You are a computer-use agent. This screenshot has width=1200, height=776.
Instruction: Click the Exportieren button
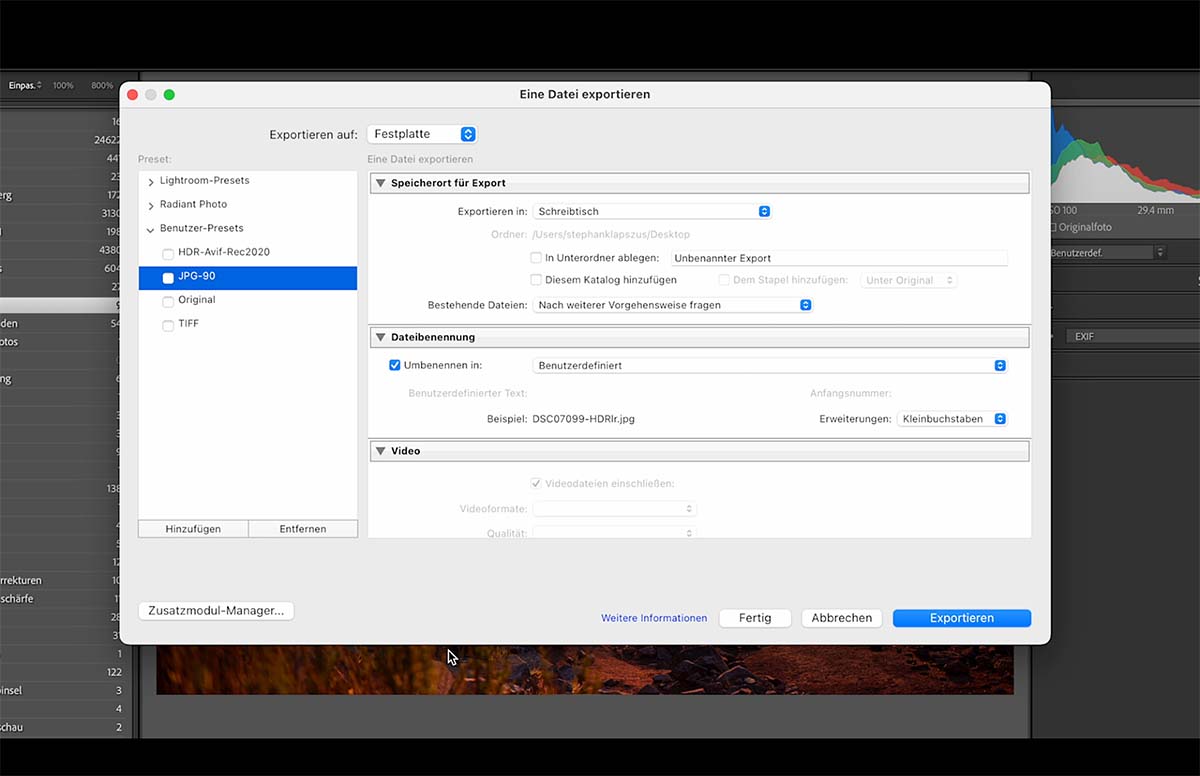click(961, 618)
